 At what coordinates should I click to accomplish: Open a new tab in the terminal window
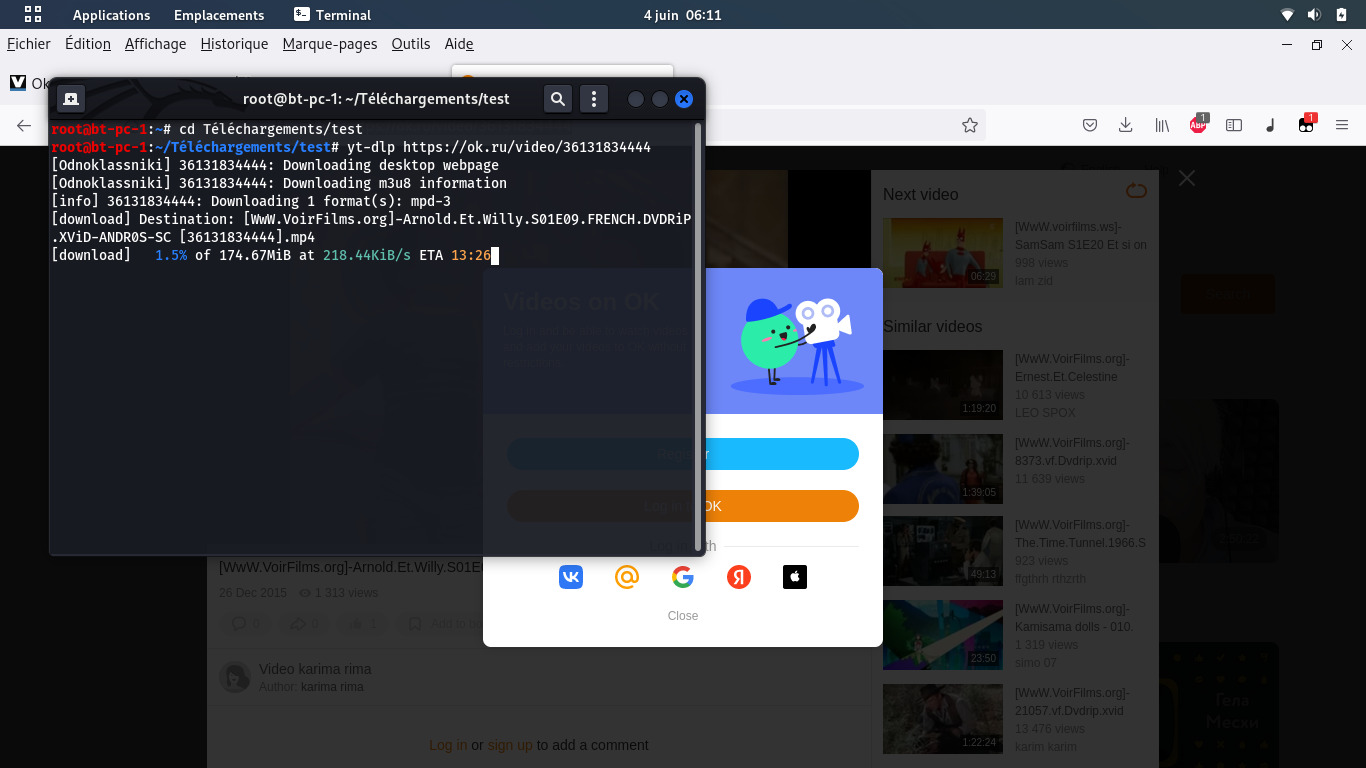70,98
